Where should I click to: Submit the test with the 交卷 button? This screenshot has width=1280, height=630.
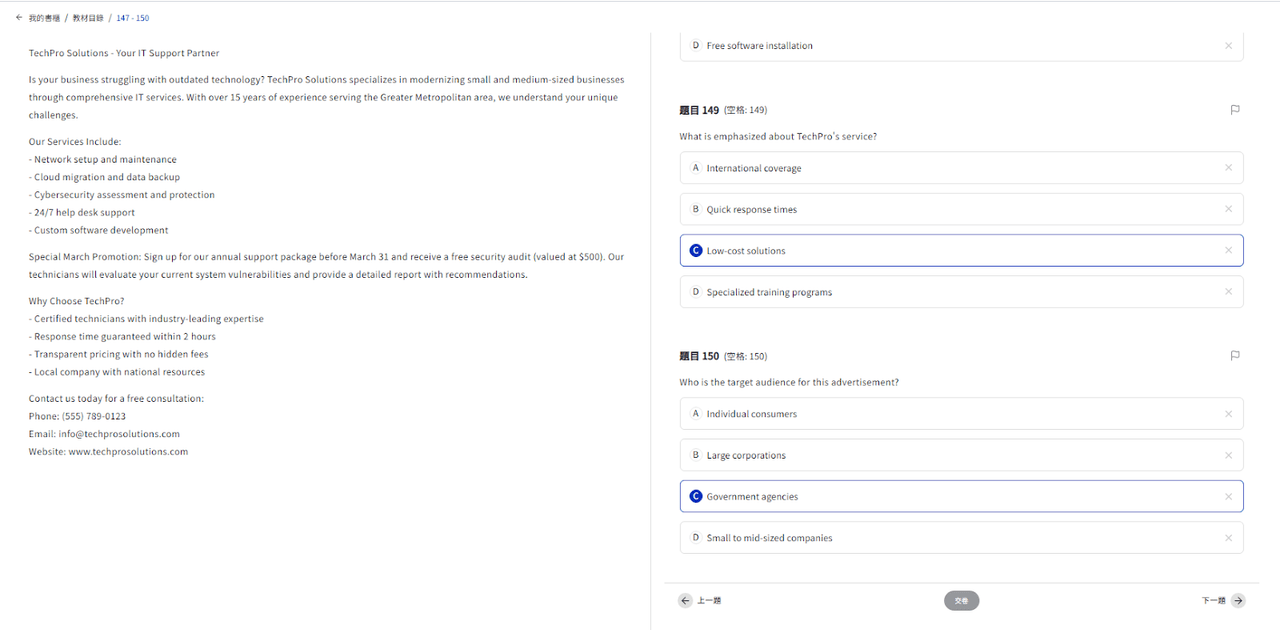coord(961,601)
